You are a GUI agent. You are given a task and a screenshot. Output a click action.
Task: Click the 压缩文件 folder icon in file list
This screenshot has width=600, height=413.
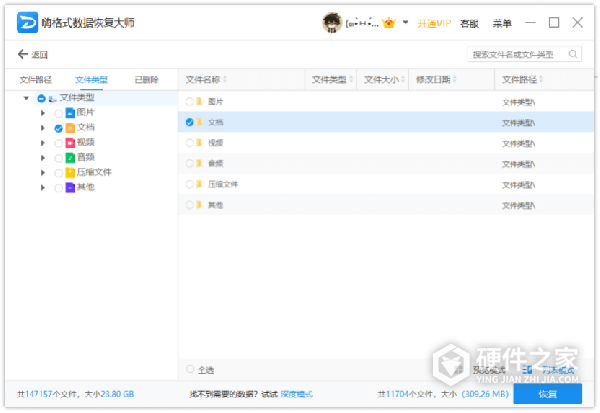pos(199,184)
